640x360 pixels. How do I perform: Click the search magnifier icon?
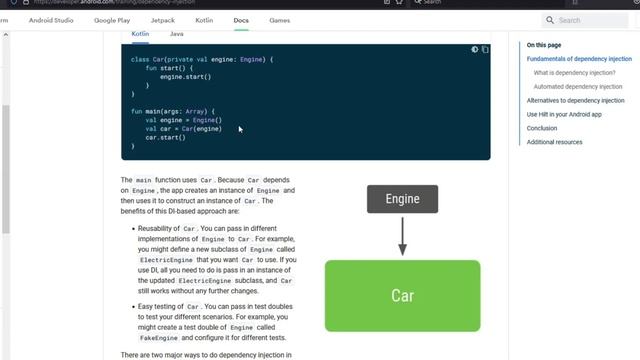(550, 20)
